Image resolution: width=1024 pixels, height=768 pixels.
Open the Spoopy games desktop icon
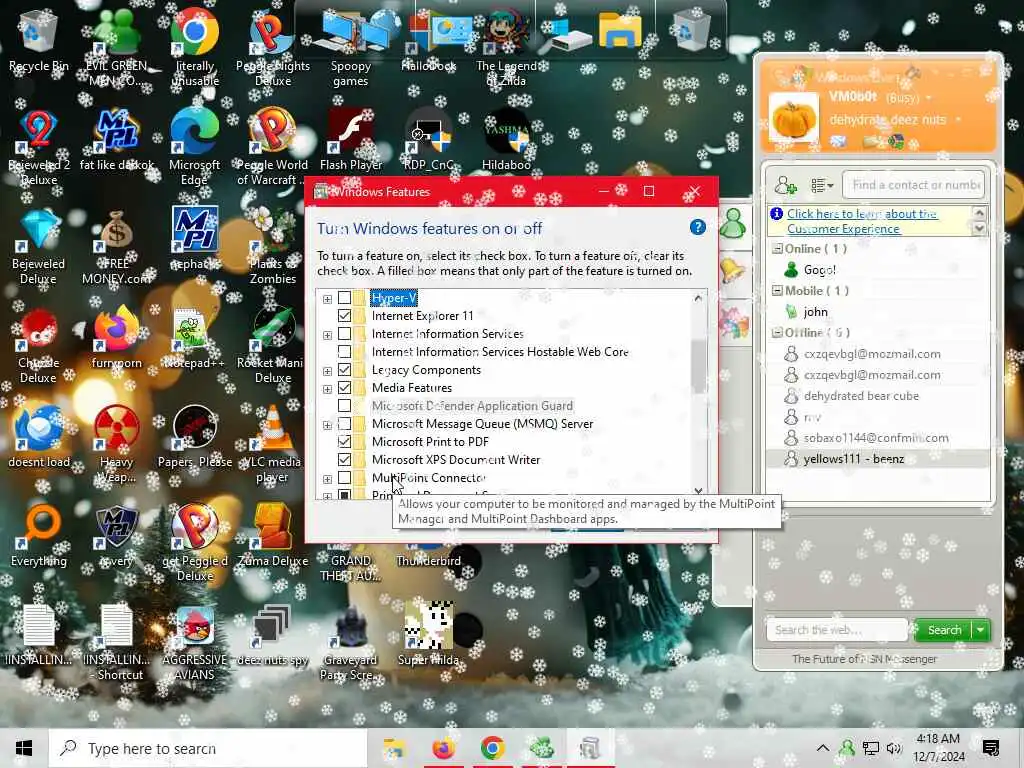(351, 47)
